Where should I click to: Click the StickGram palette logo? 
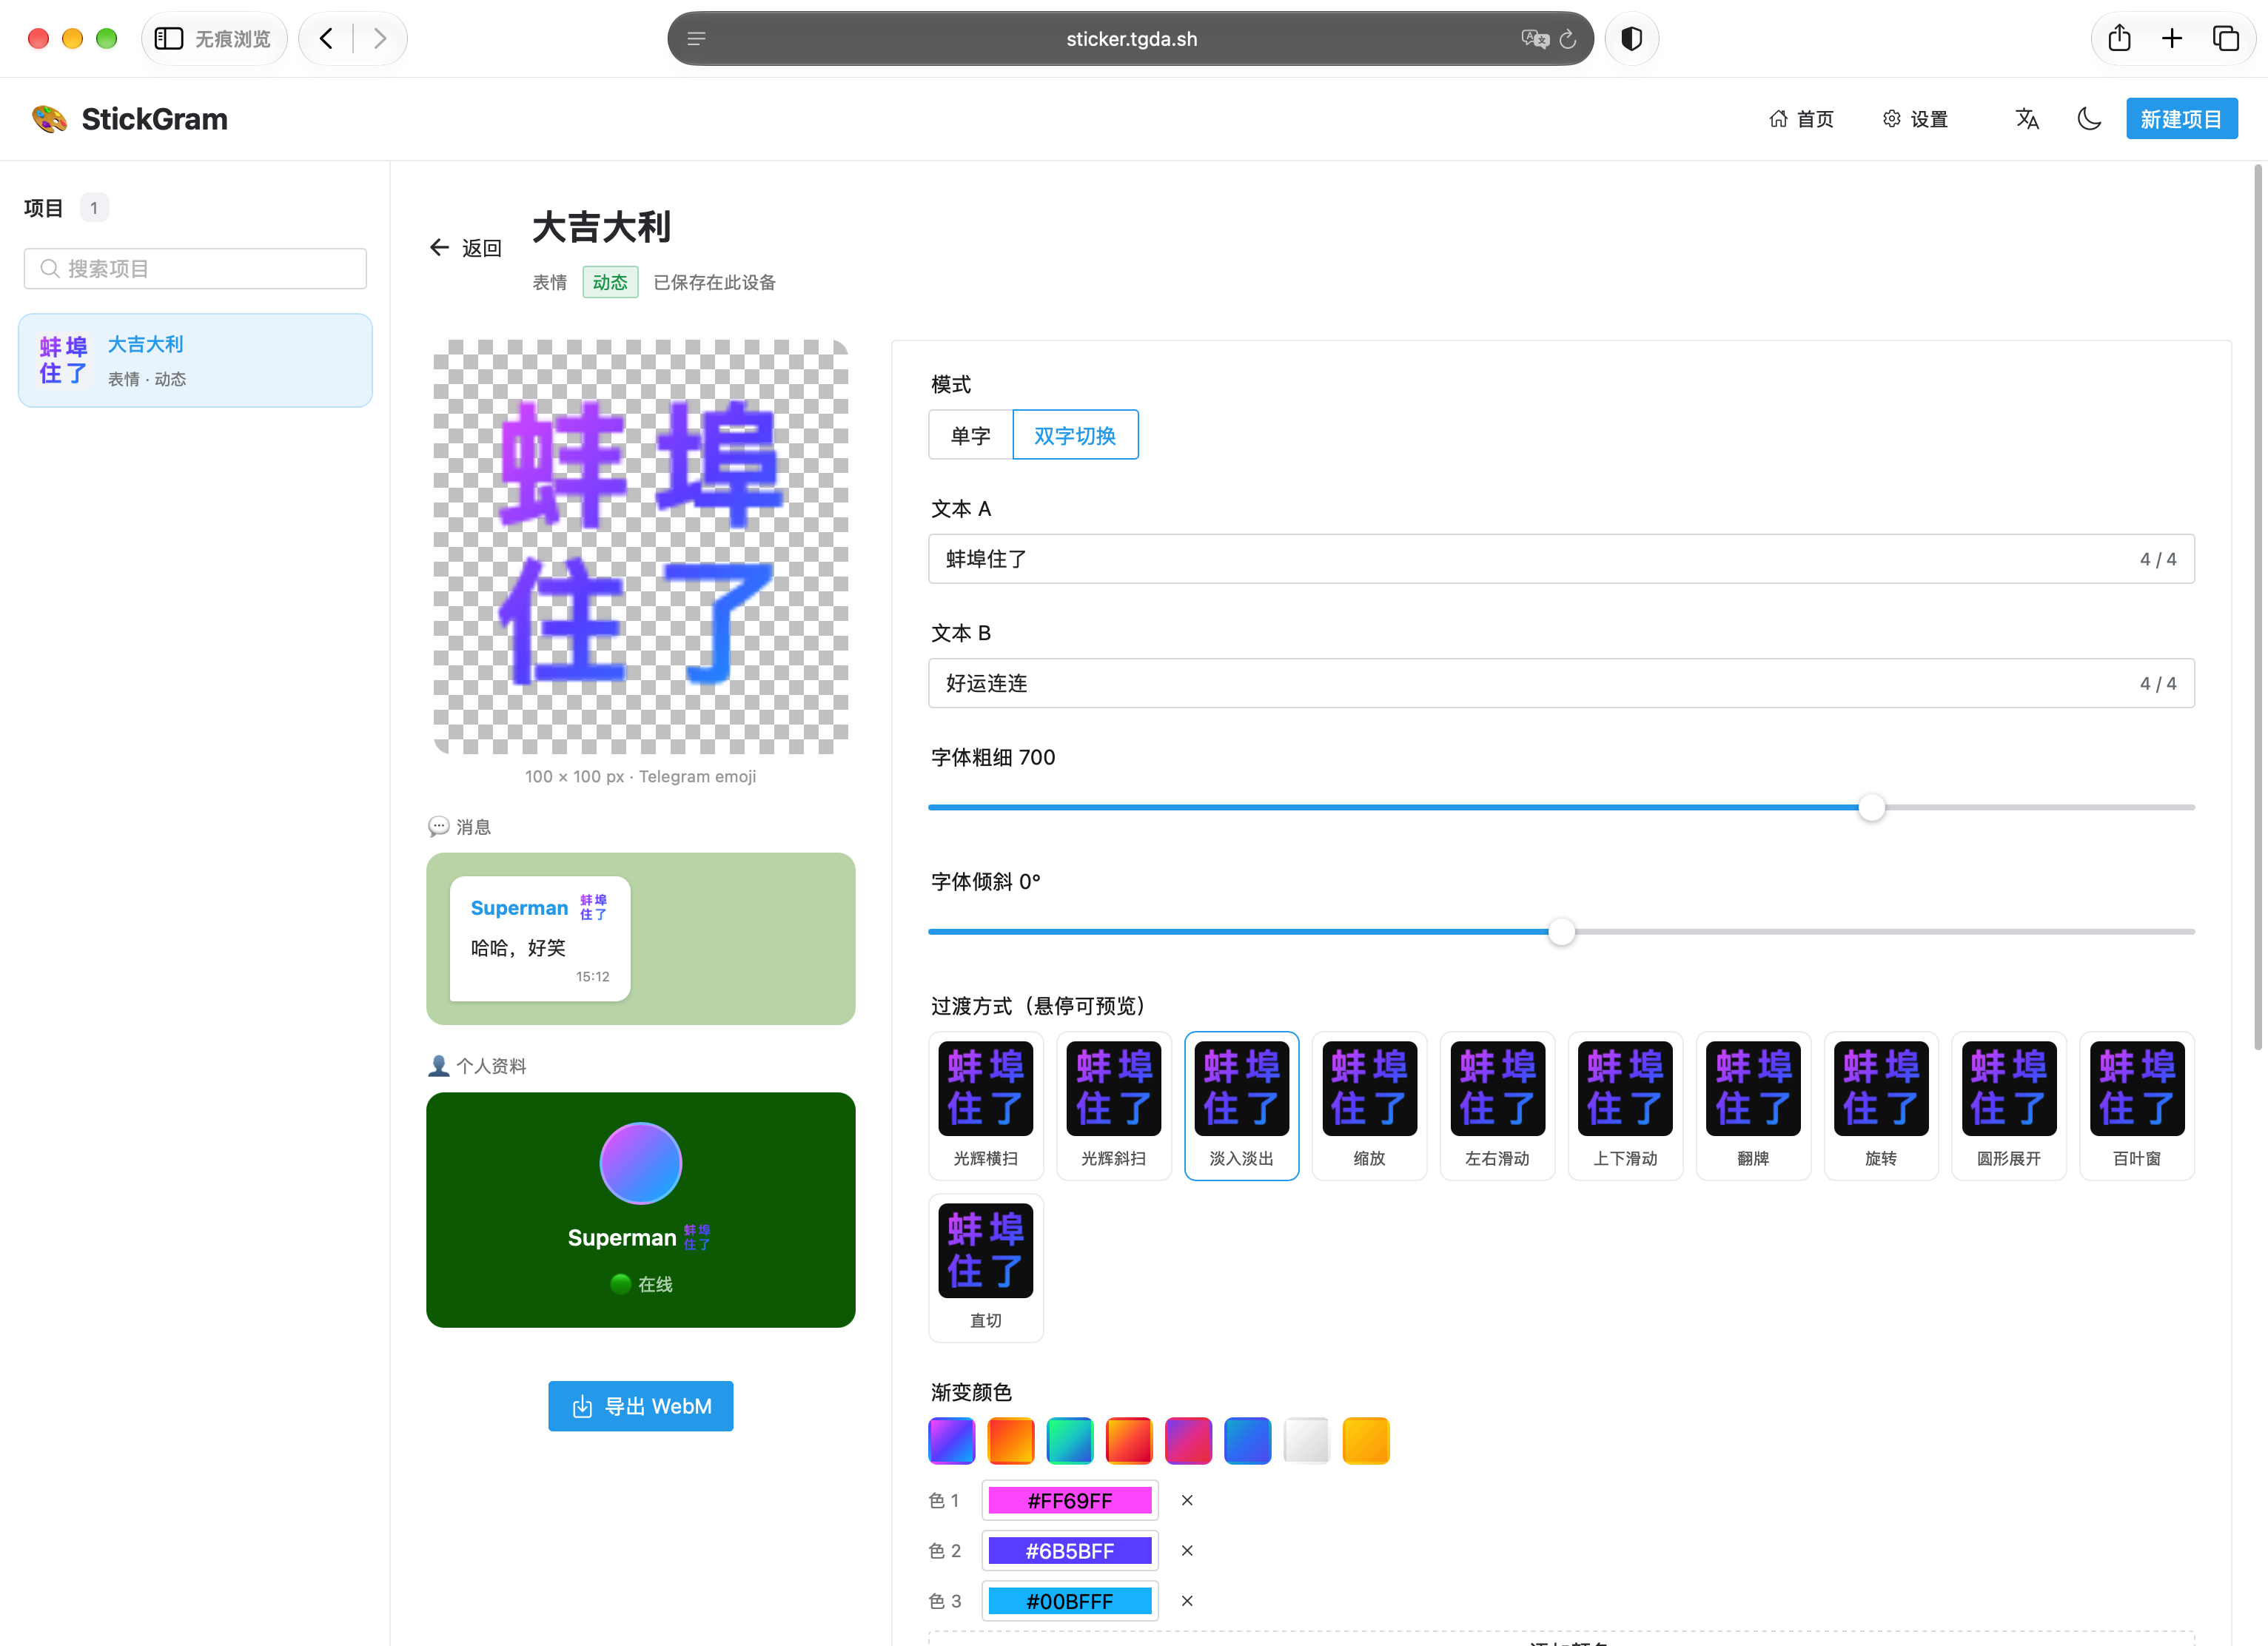pyautogui.click(x=49, y=119)
